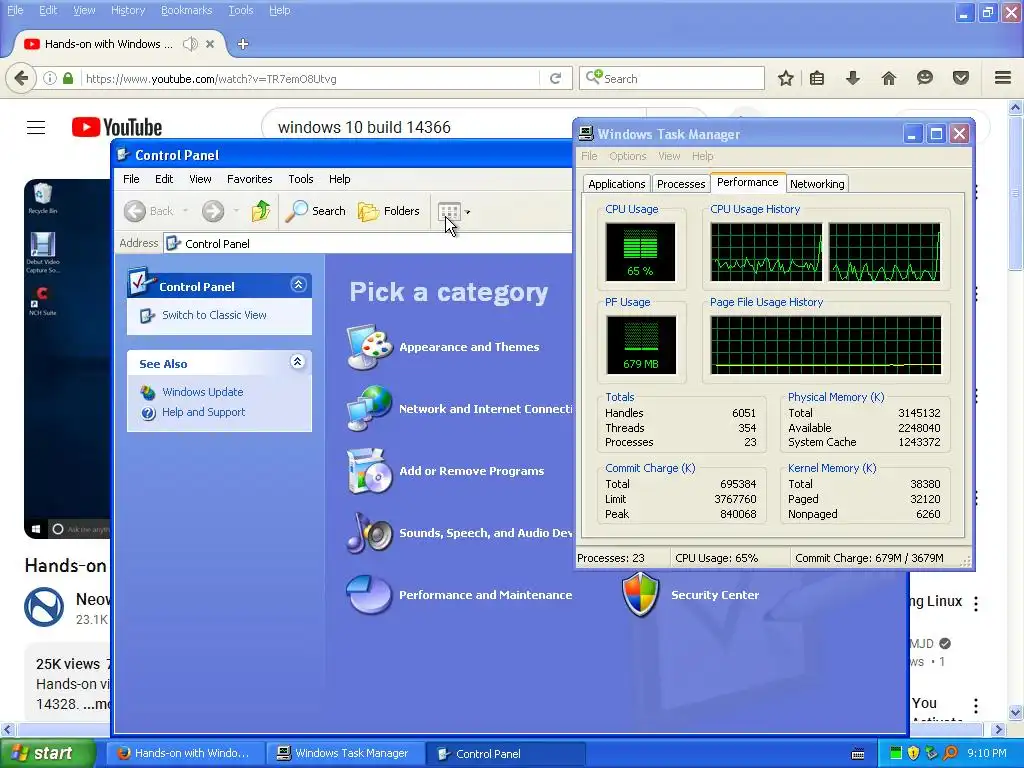The height and width of the screenshot is (768, 1024).
Task: Open the Firefox History menu
Action: point(128,10)
